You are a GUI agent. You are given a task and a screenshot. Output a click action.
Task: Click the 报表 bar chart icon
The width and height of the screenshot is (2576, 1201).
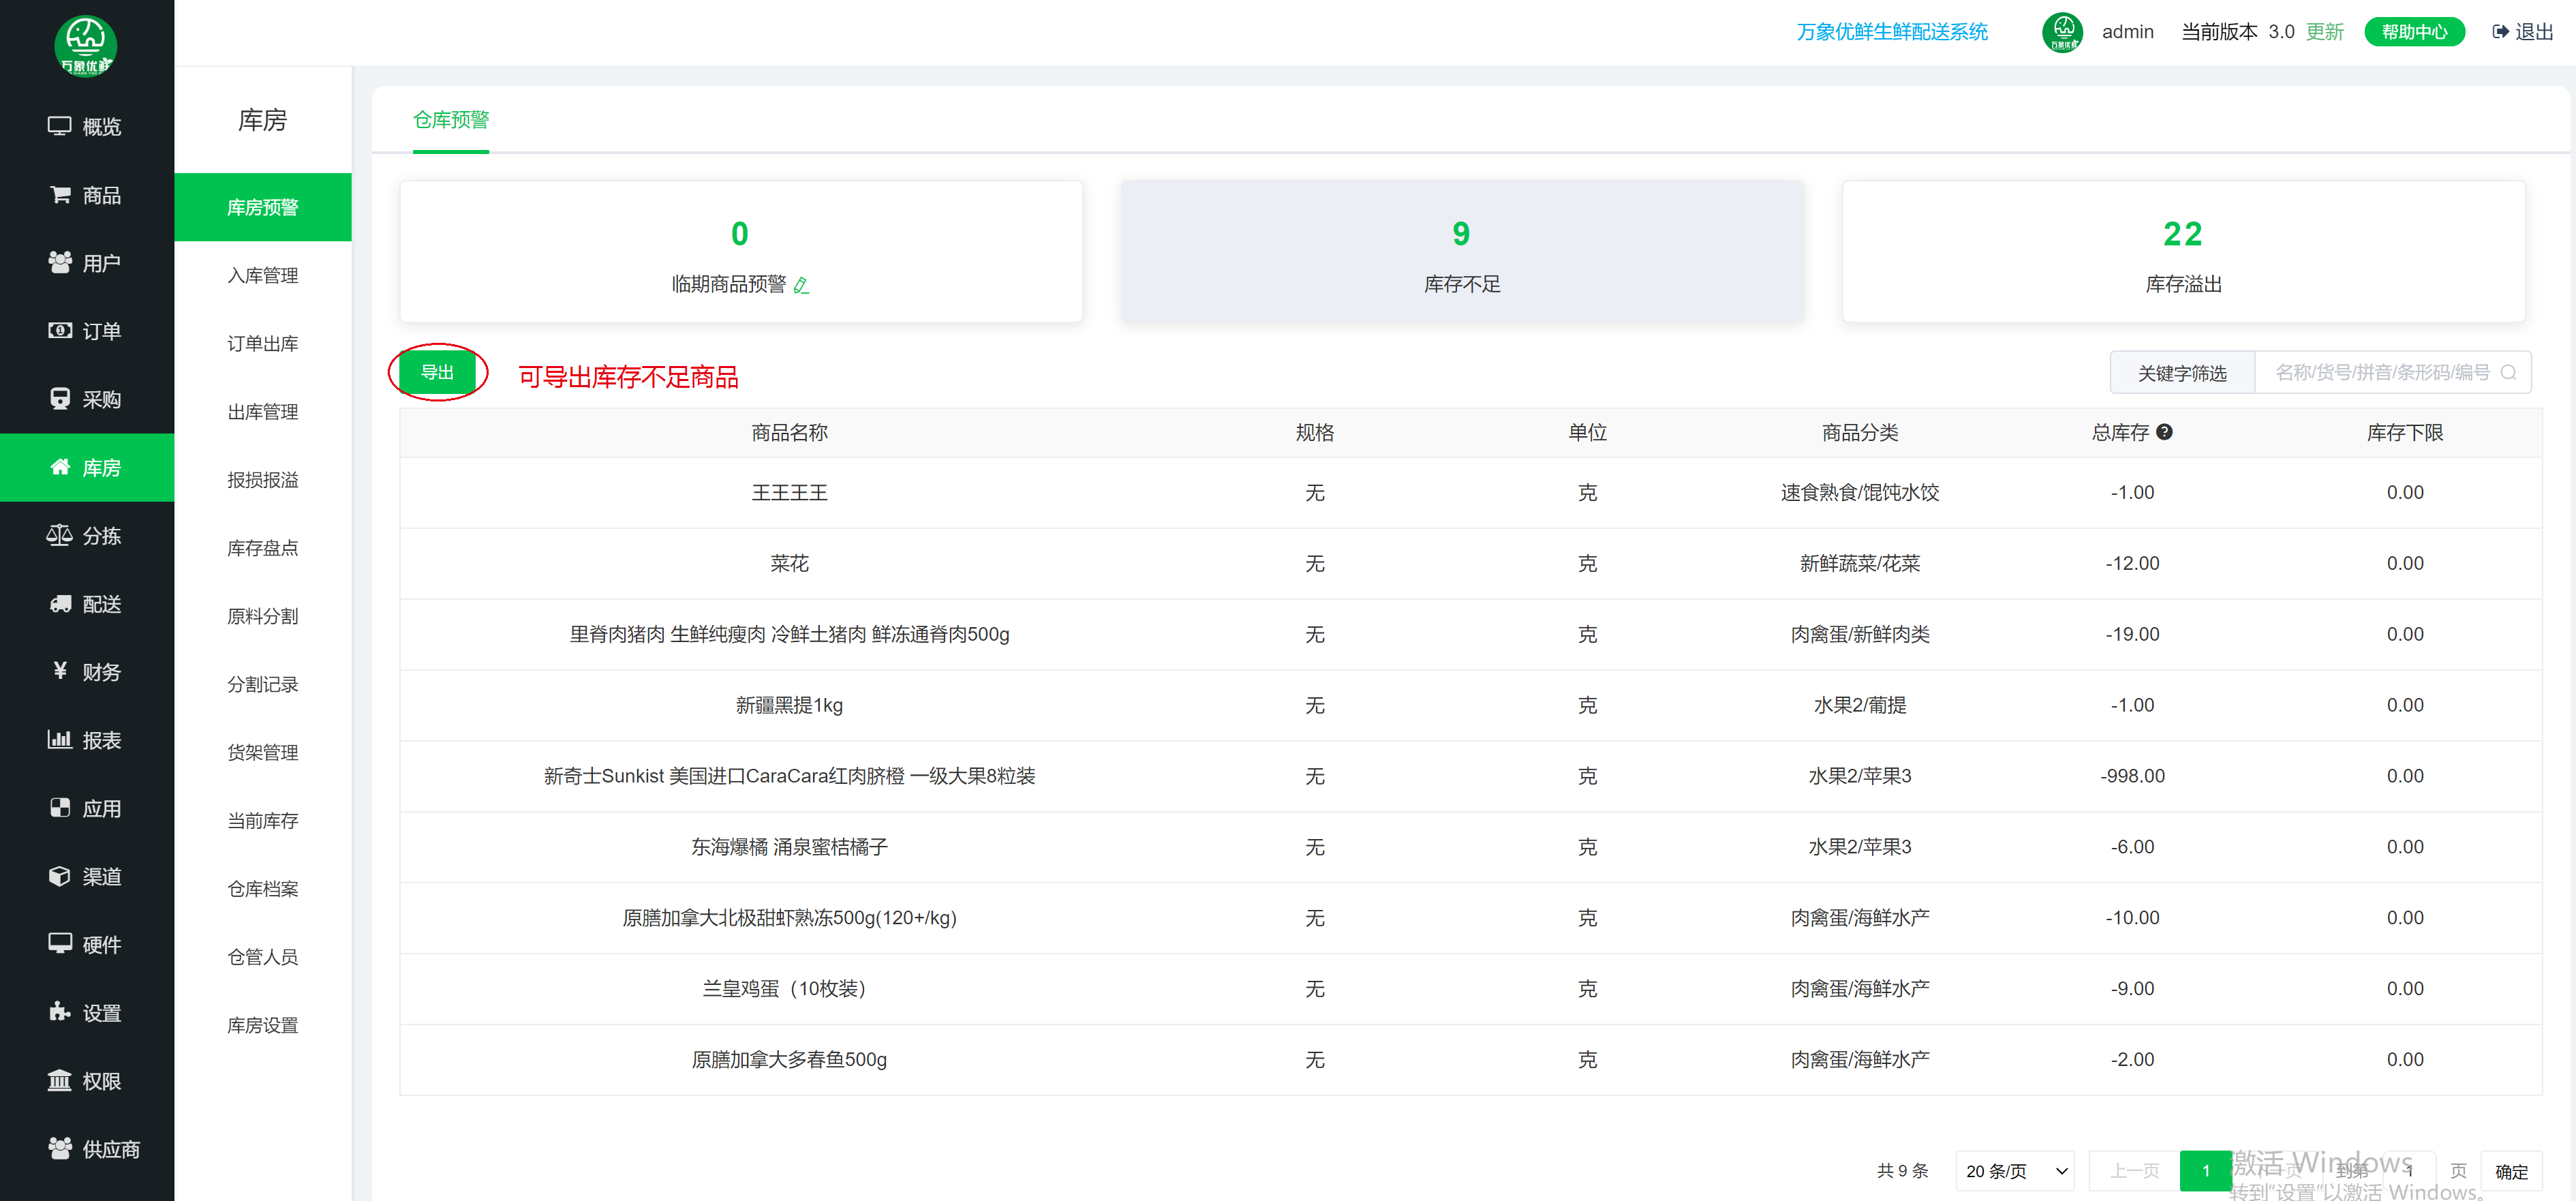60,739
